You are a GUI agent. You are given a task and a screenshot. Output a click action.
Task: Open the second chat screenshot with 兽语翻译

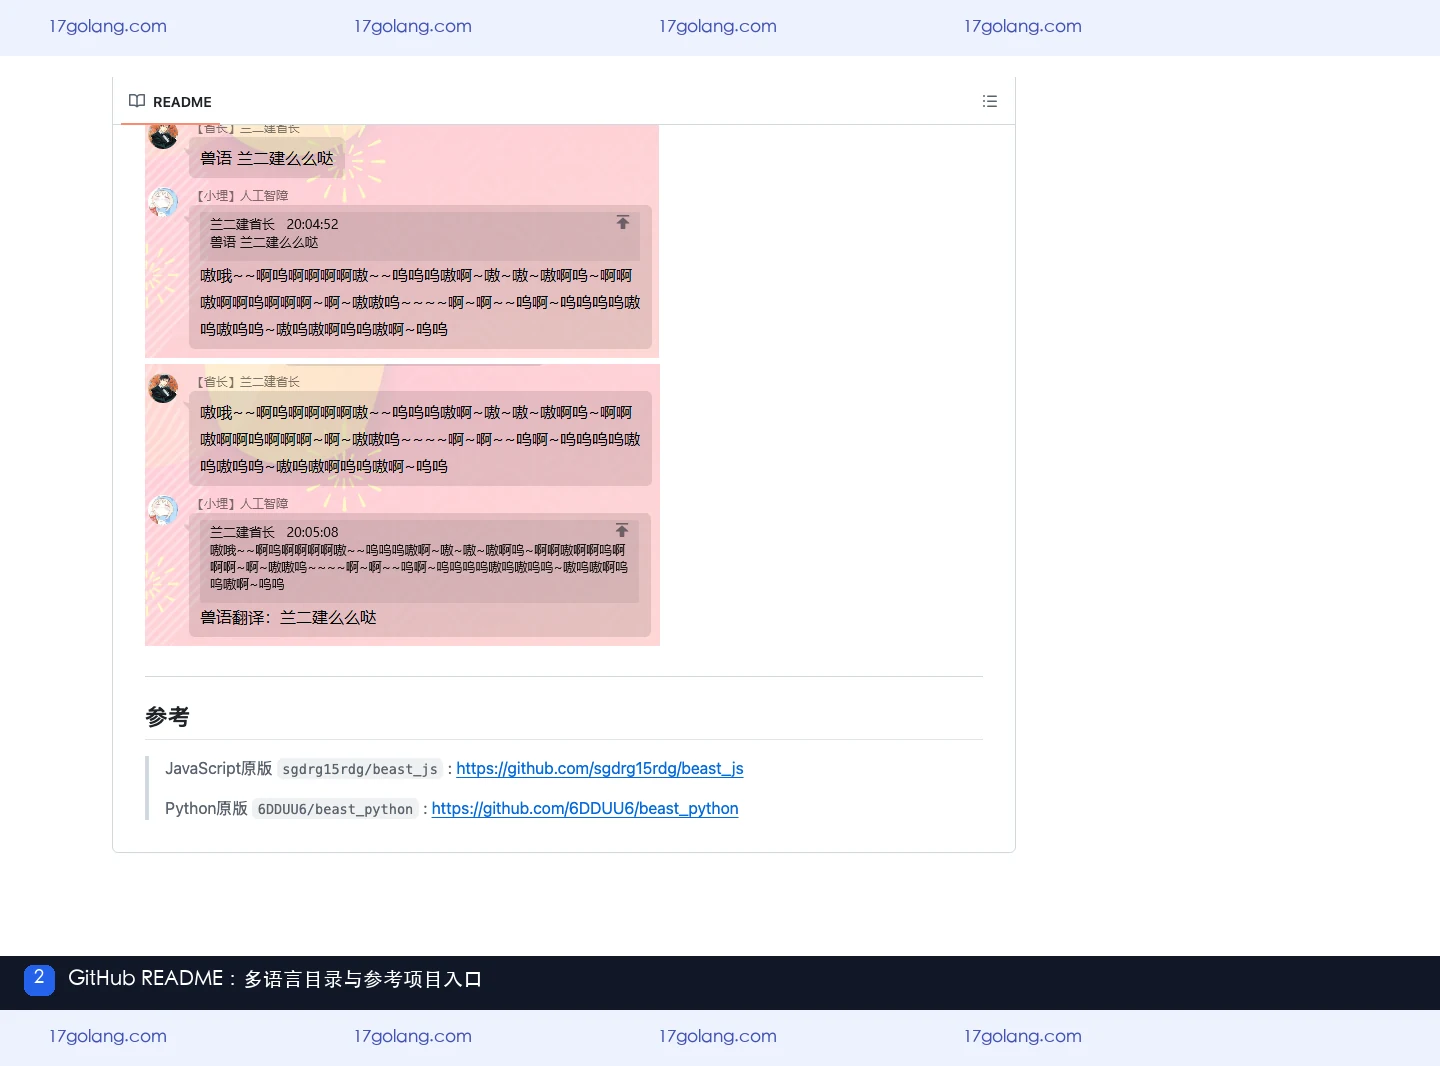pyautogui.click(x=402, y=505)
